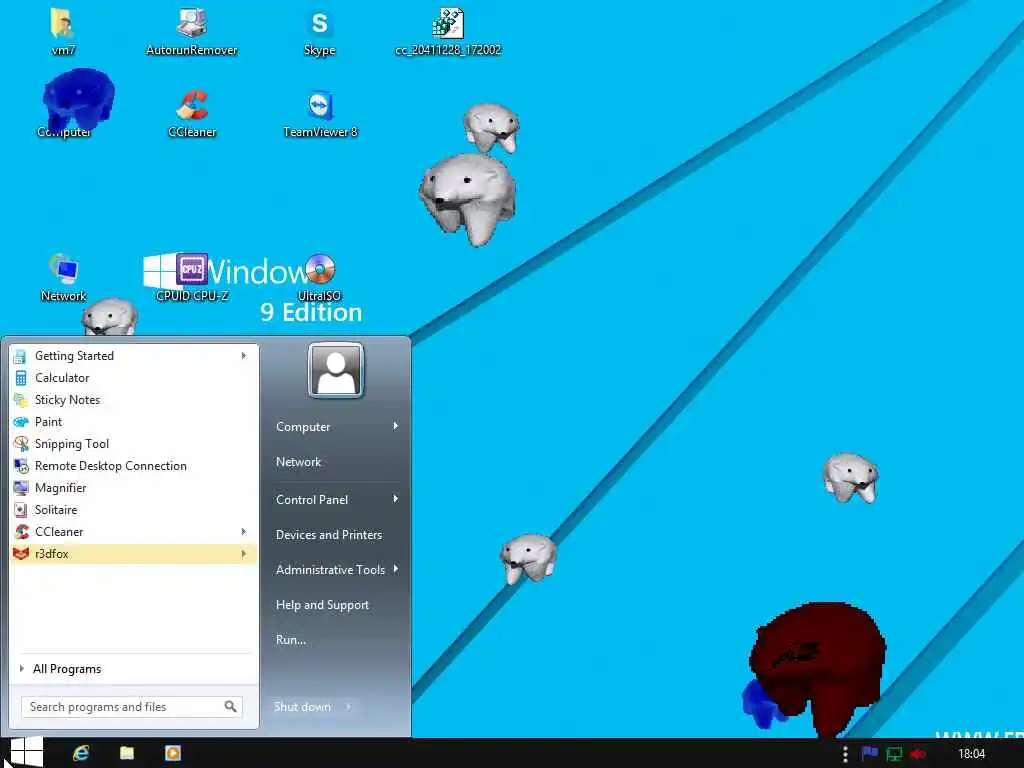Launch CCleaner desktop shortcut
Image resolution: width=1024 pixels, height=768 pixels.
pyautogui.click(x=191, y=113)
